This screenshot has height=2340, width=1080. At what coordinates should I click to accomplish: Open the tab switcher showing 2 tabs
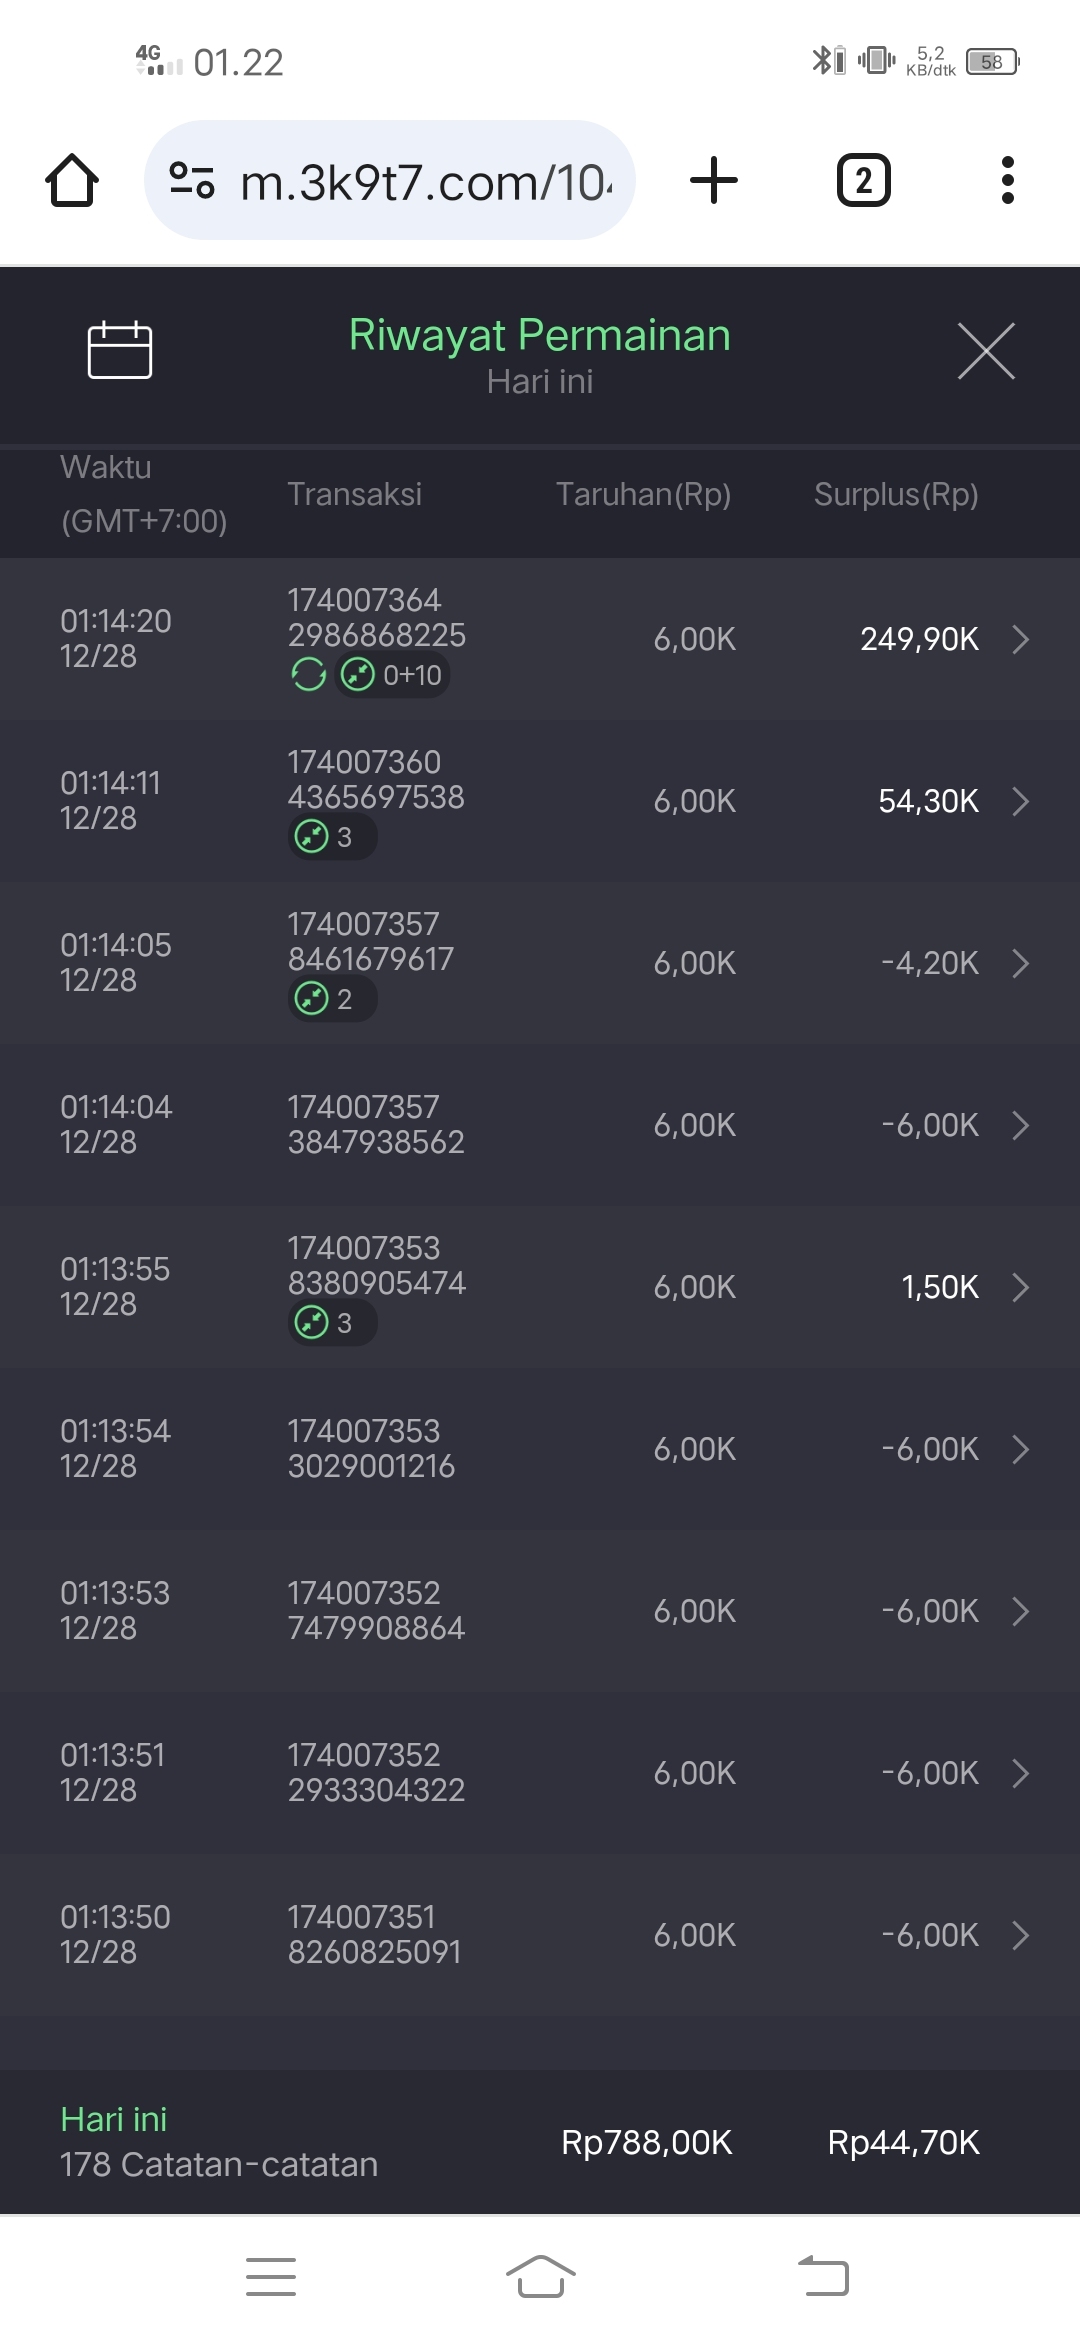tap(863, 181)
